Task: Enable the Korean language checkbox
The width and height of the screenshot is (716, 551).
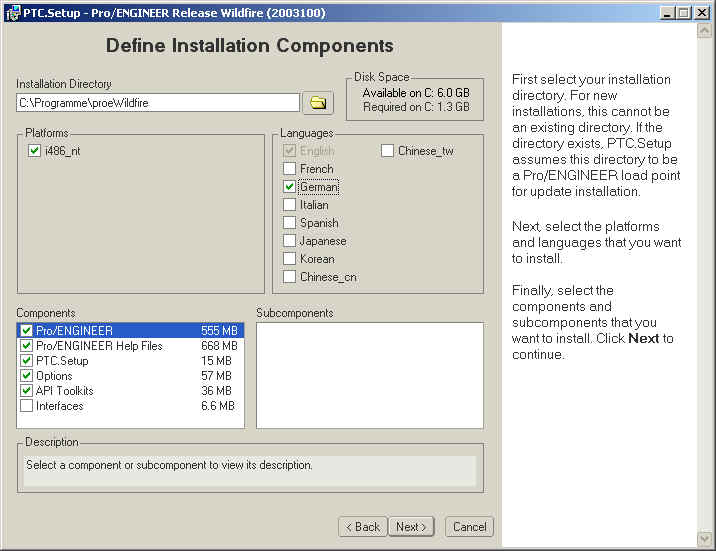Action: (290, 259)
